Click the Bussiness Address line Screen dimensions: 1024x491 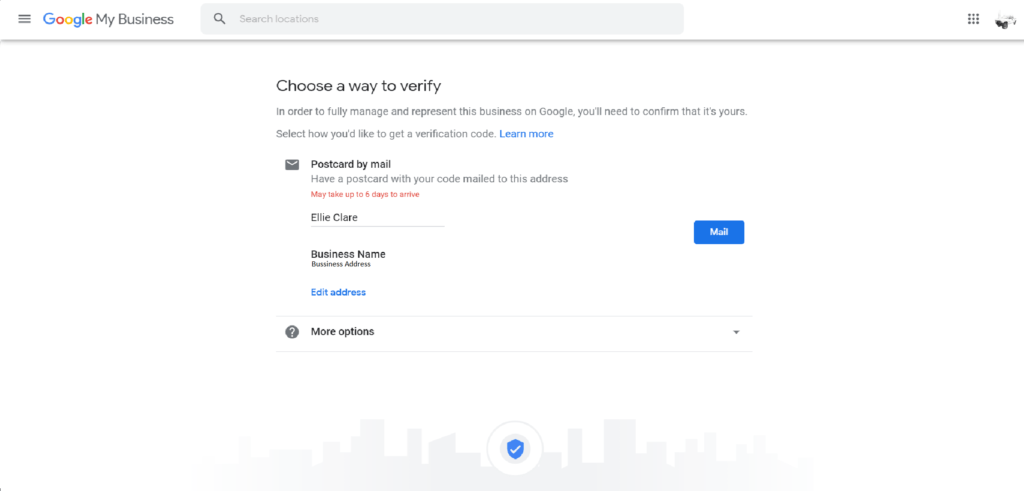coord(341,264)
